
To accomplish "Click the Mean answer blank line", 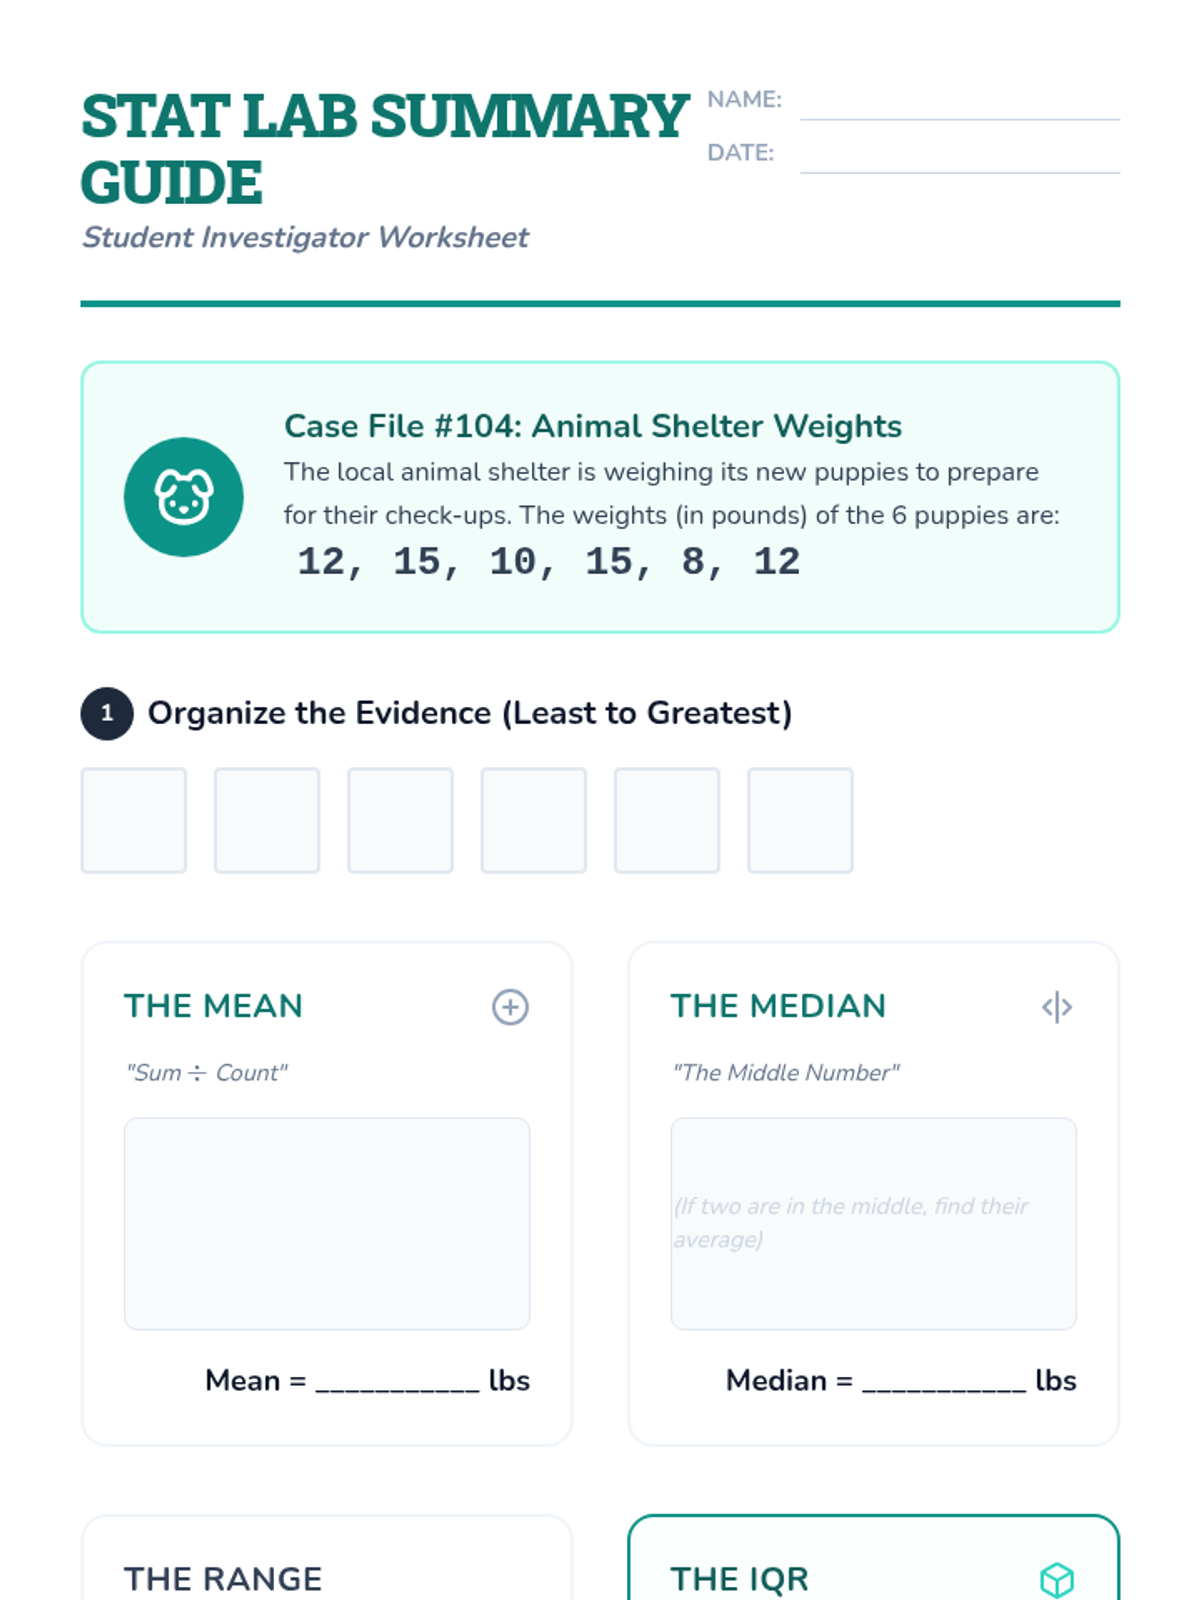I will tap(397, 1383).
